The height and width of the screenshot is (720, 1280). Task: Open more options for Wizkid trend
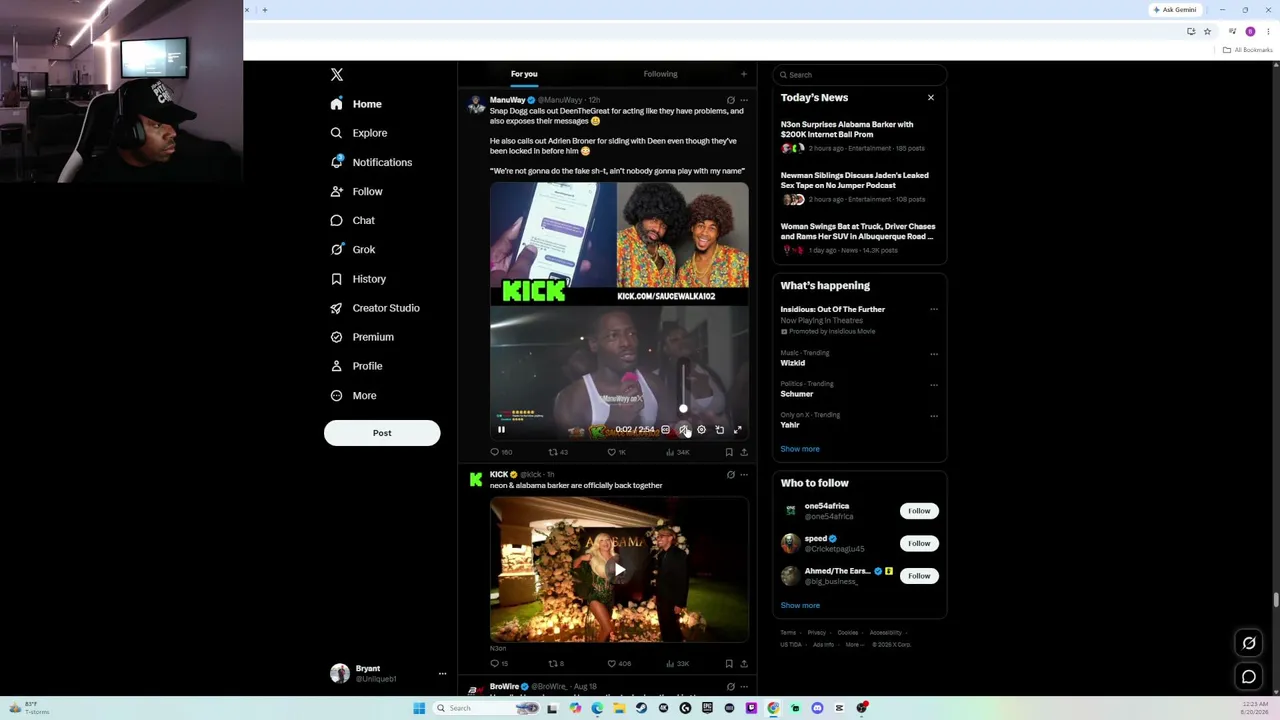(934, 354)
